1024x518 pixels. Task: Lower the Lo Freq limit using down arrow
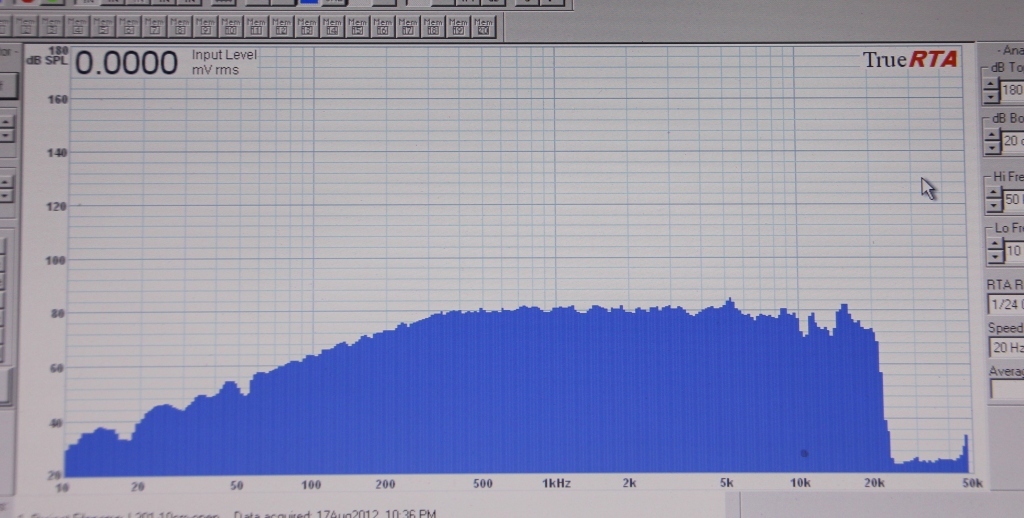click(993, 257)
